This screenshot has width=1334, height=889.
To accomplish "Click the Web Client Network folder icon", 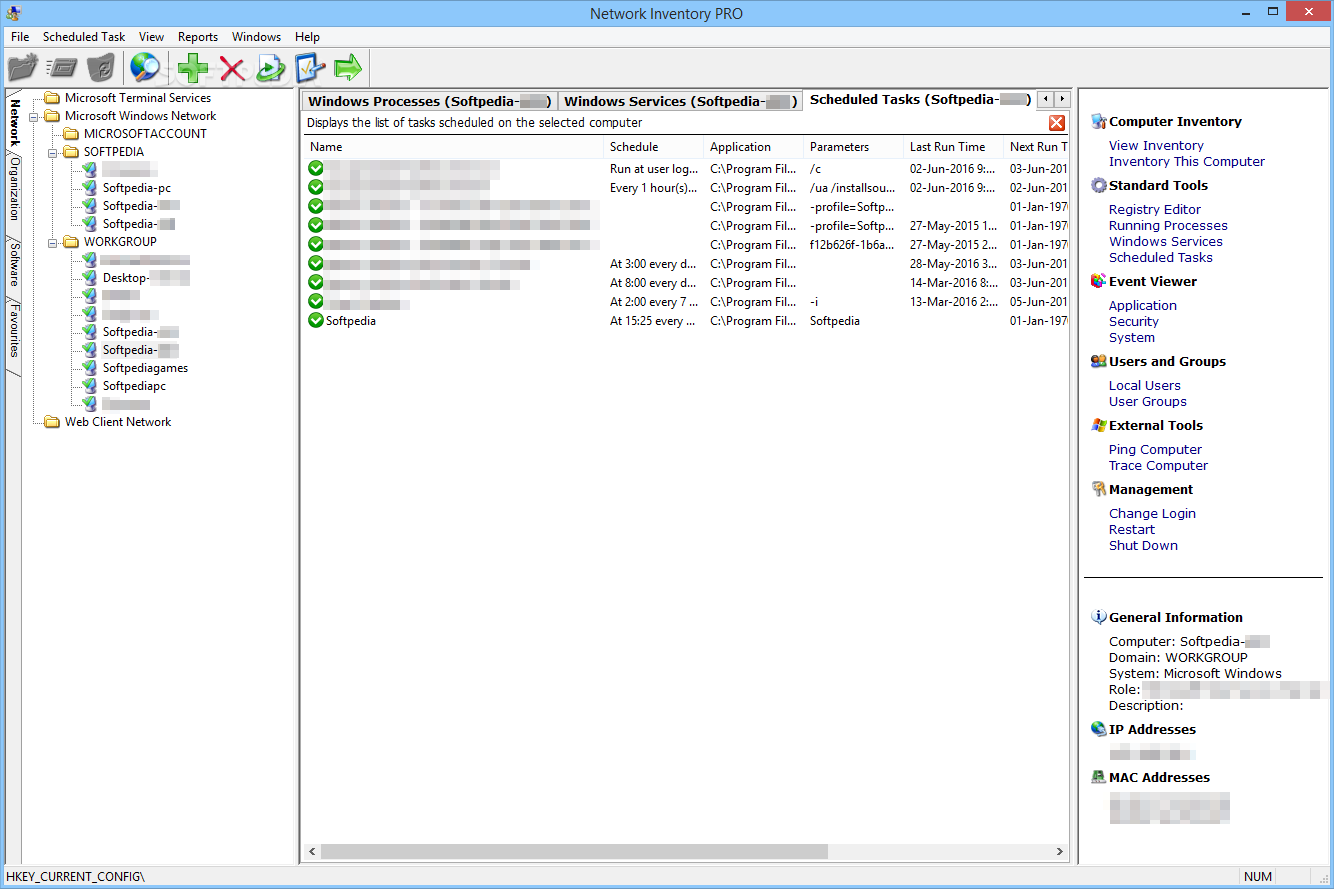I will pos(52,421).
